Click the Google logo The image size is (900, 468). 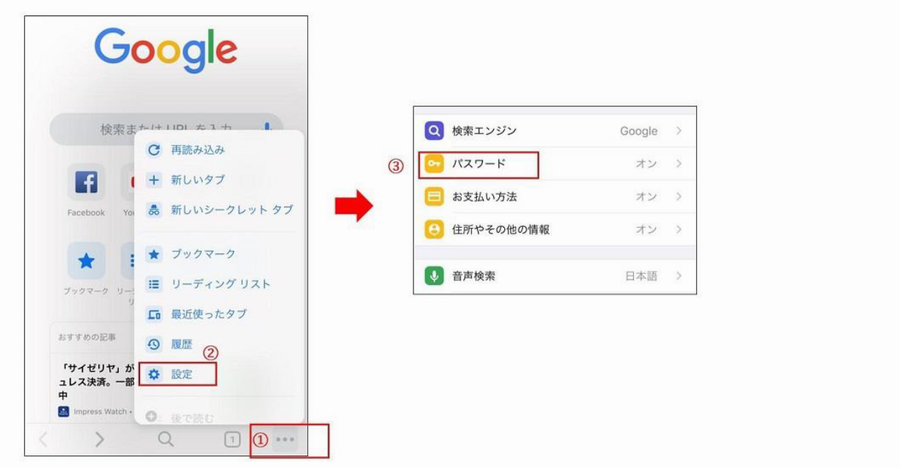[x=166, y=49]
